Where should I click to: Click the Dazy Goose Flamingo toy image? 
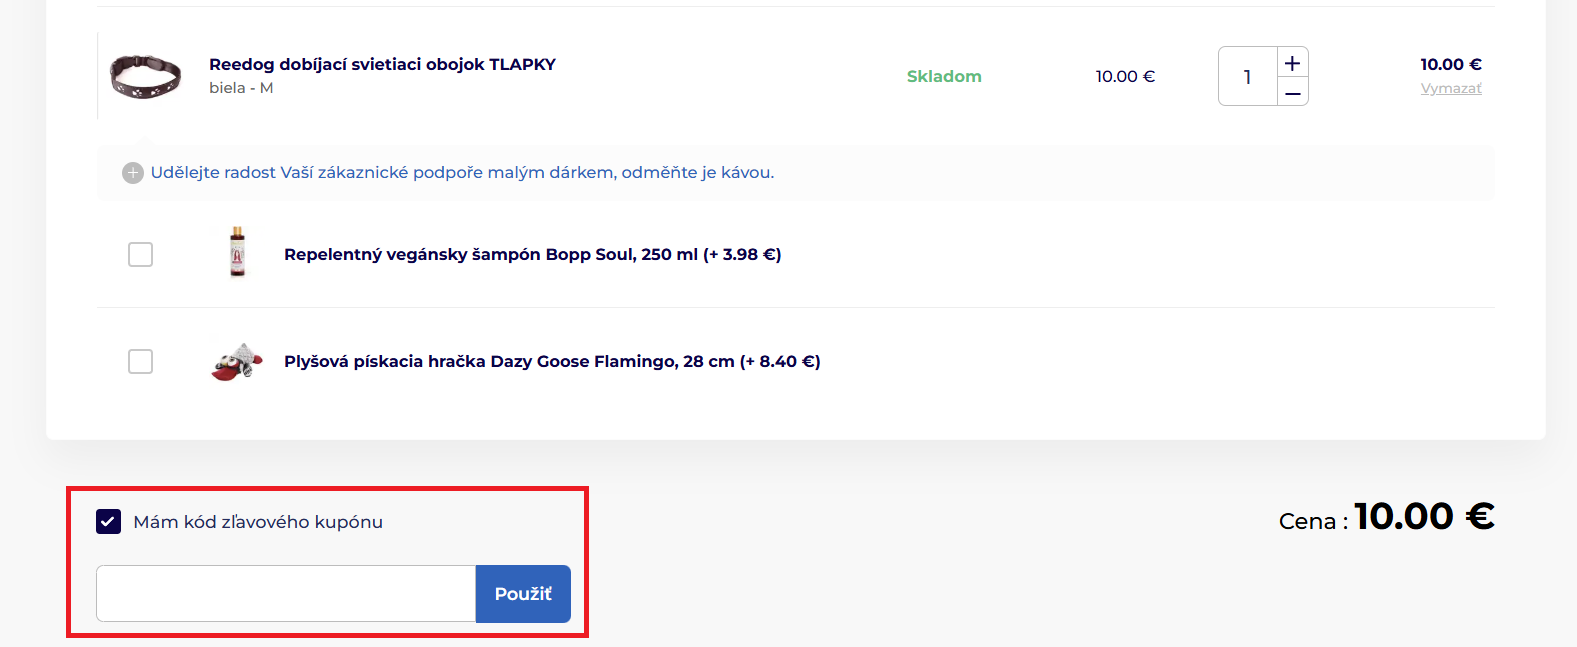coord(237,361)
